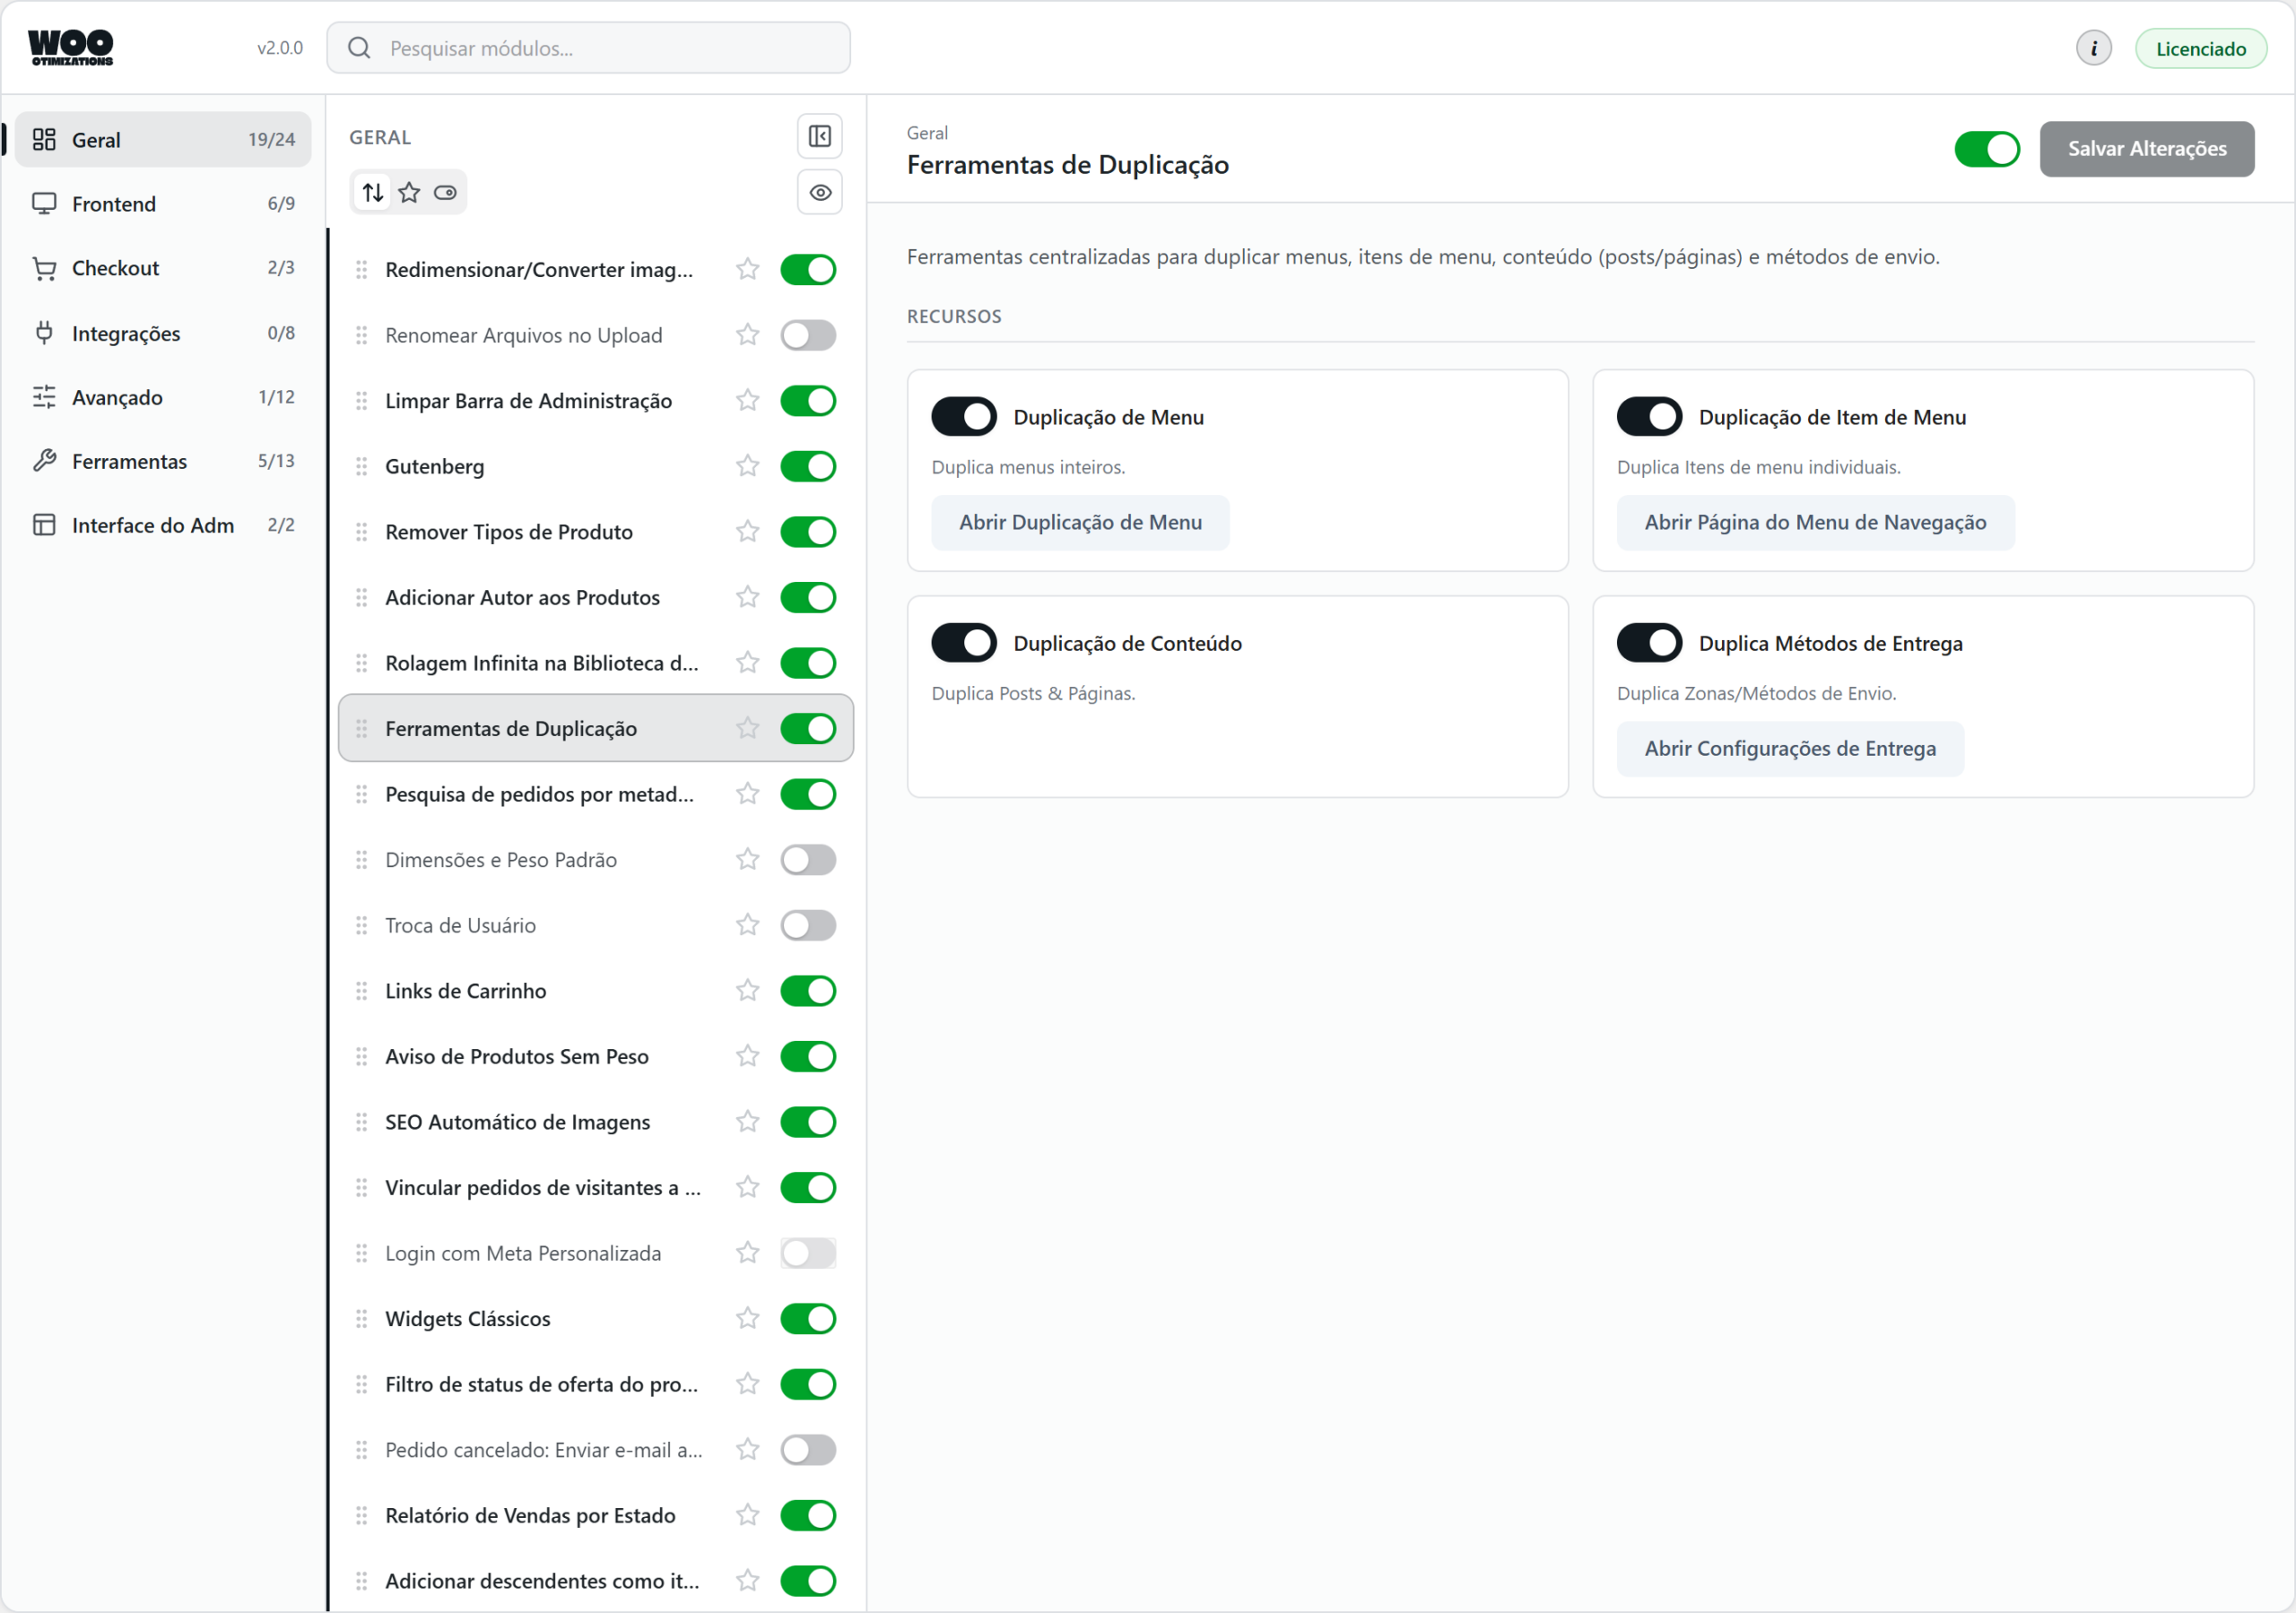The image size is (2296, 1613).
Task: Star the Renomear Arquivos no Upload module
Action: pos(747,335)
